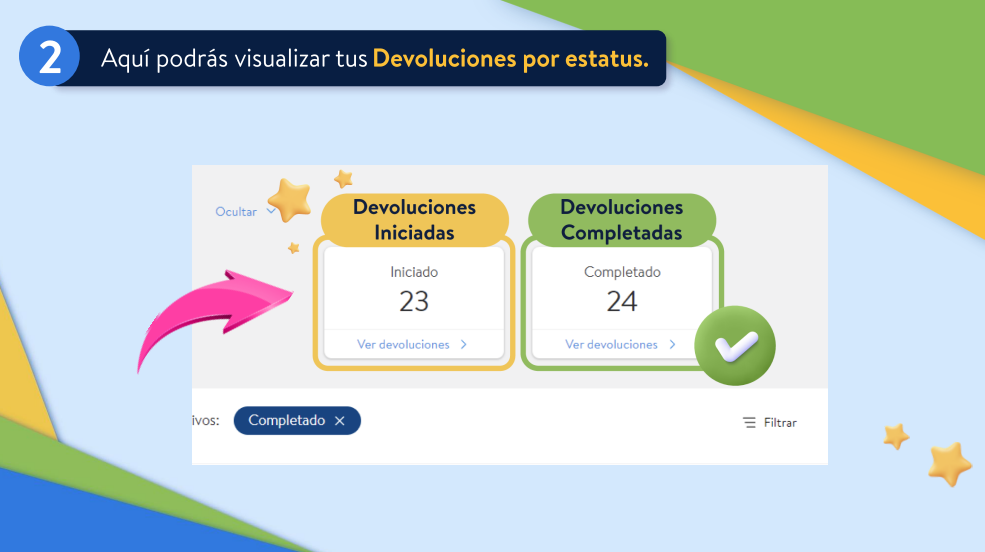Collapse the summary using the Ocultar chevron
Image resolution: width=985 pixels, height=552 pixels.
click(x=271, y=211)
